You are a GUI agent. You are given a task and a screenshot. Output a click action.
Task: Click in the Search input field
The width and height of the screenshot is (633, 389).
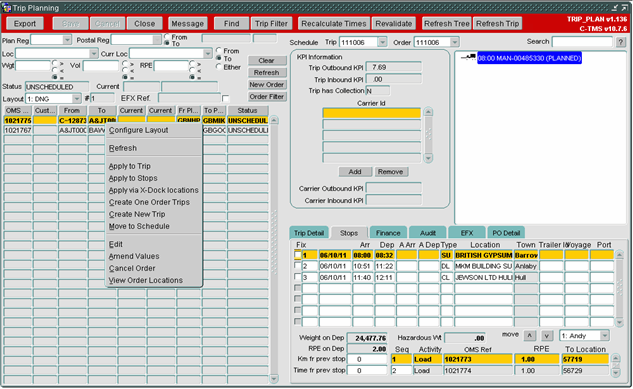pyautogui.click(x=582, y=42)
